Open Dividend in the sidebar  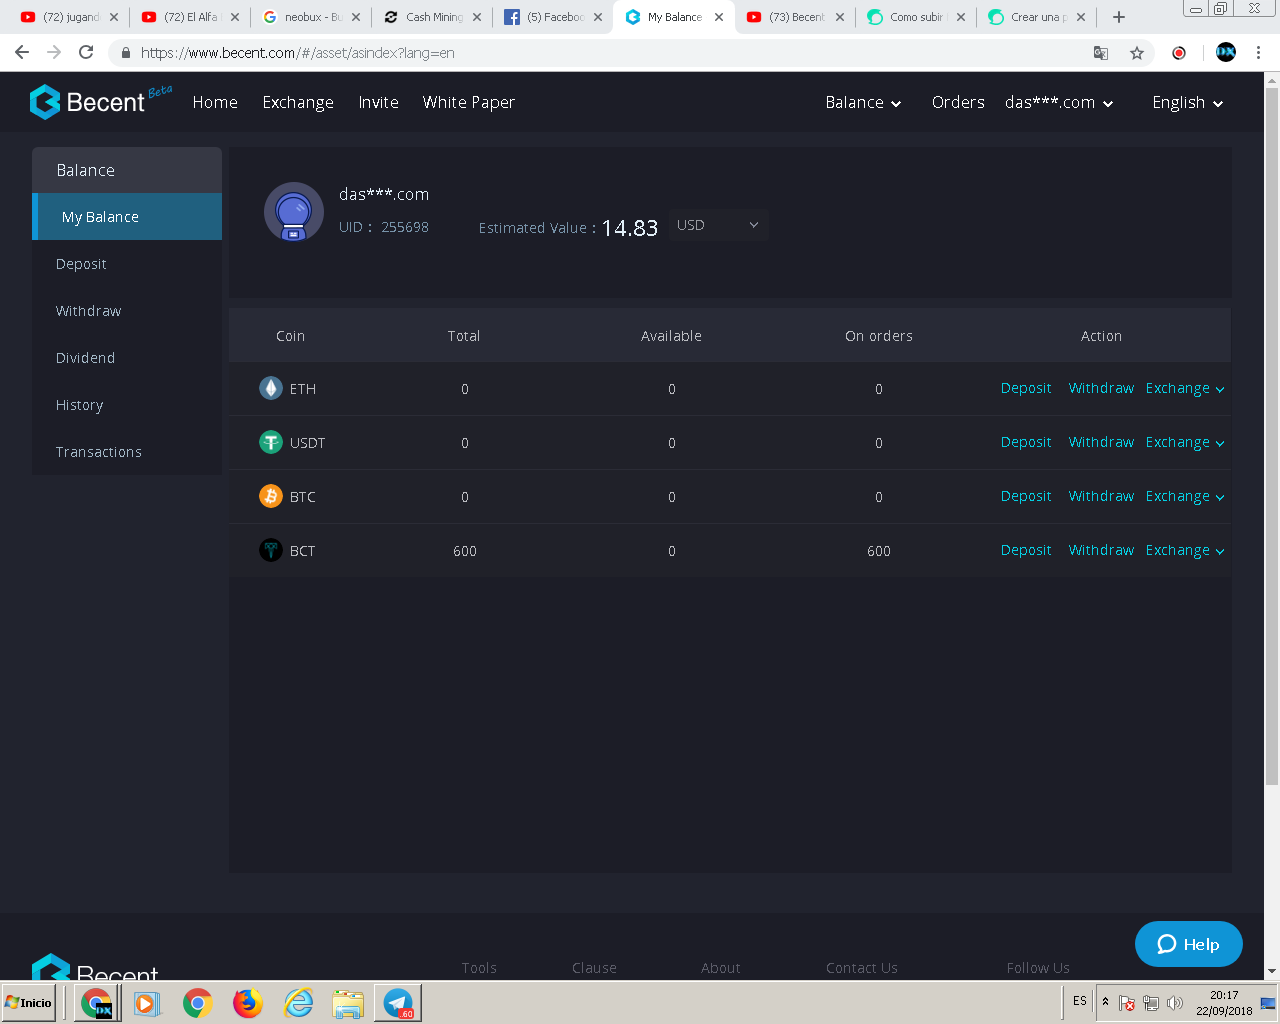tap(127, 358)
